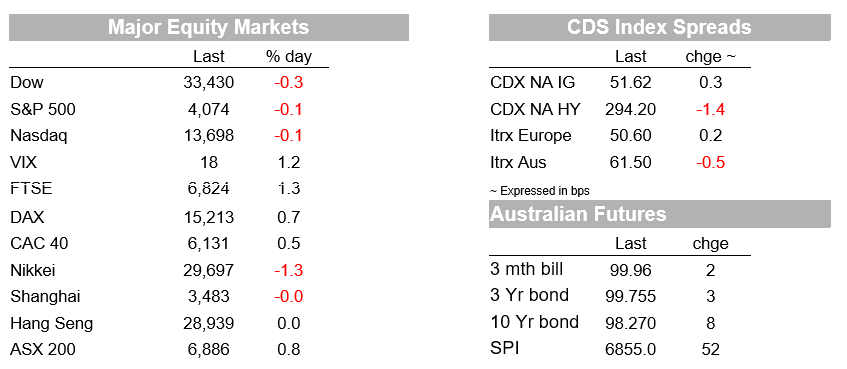Image resolution: width=847 pixels, height=369 pixels.
Task: Click the S&P 500 row label
Action: pos(43,110)
